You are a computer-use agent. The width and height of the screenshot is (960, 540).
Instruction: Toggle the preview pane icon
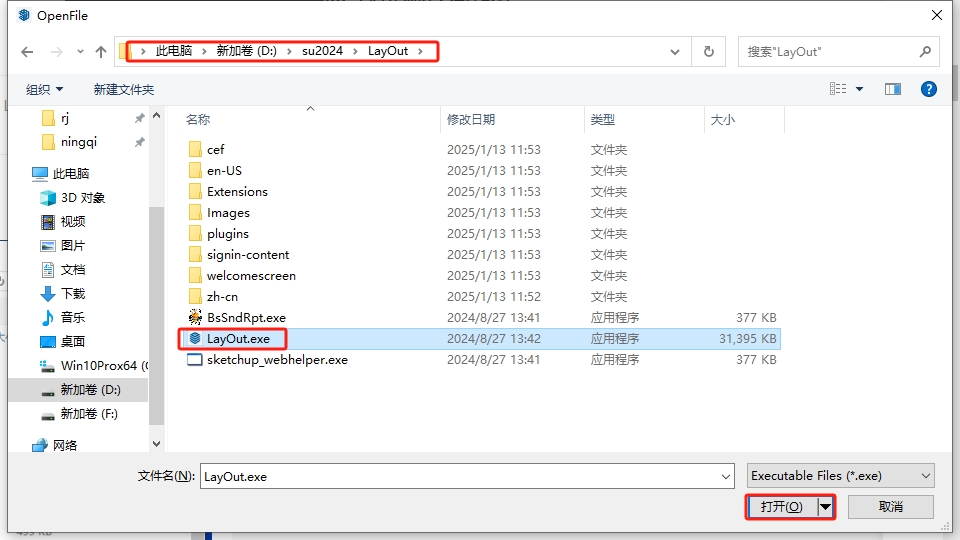[x=893, y=89]
